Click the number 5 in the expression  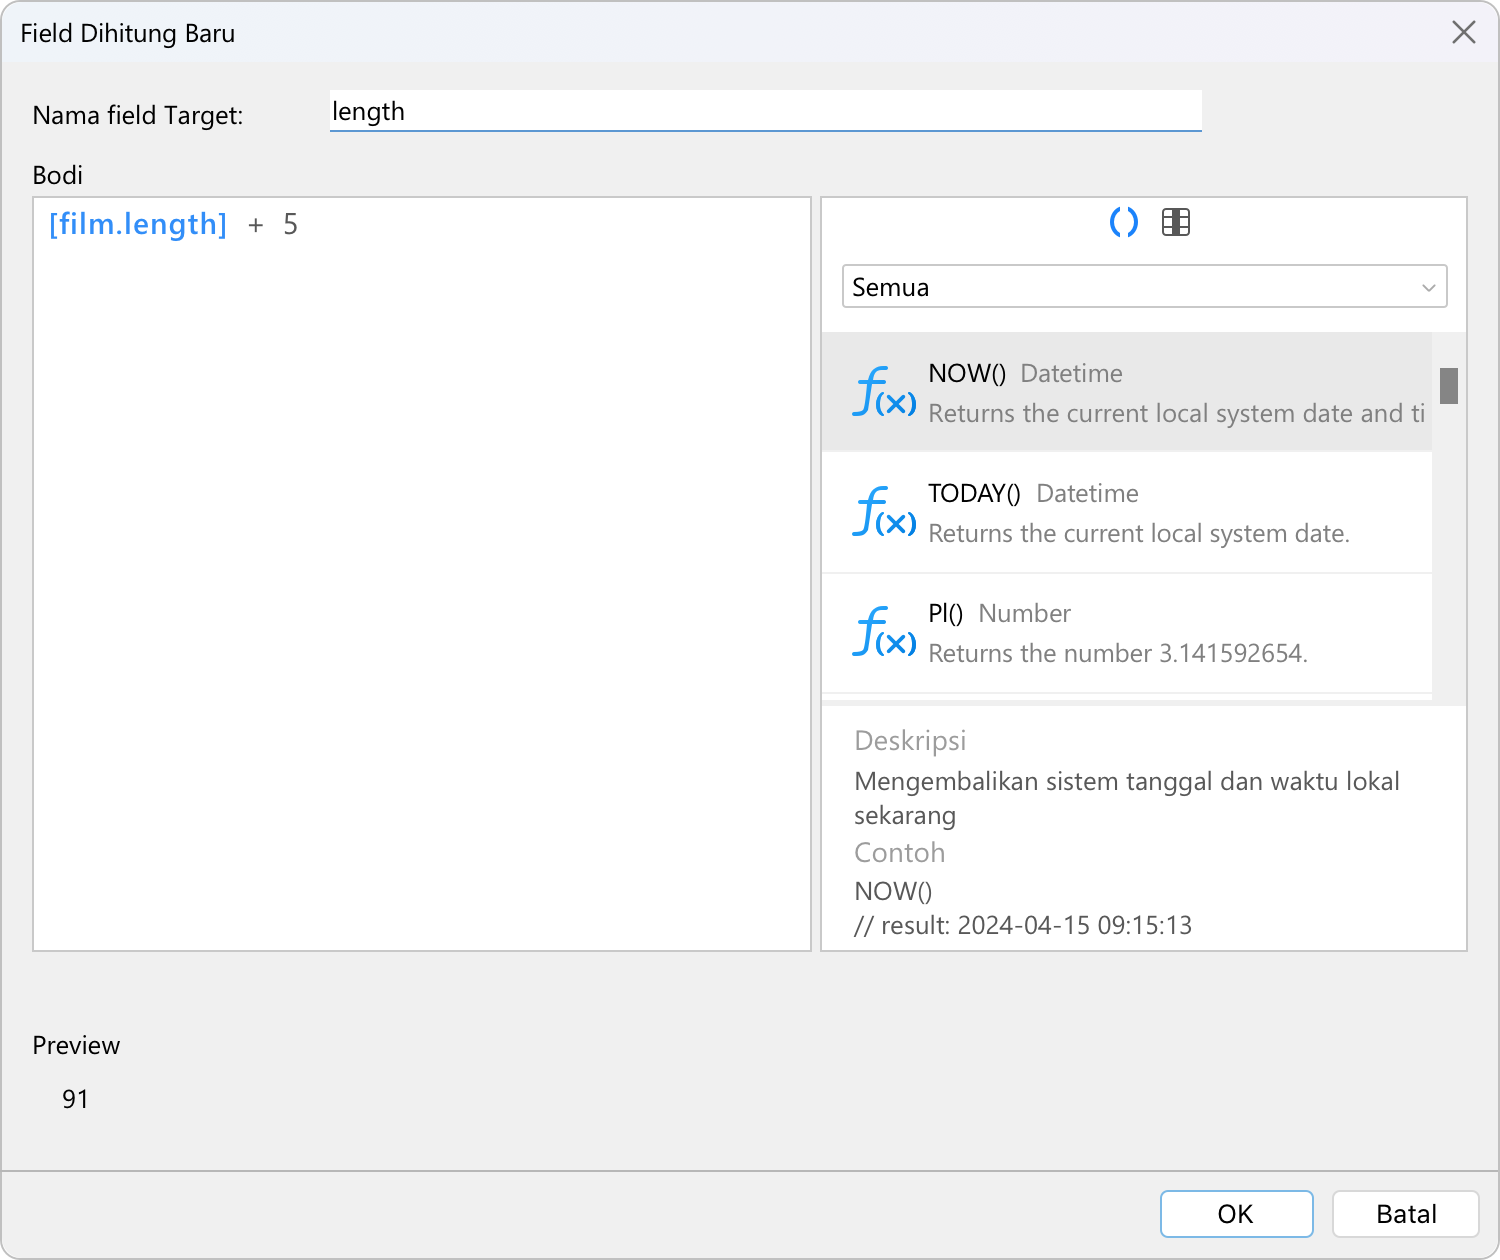(x=290, y=224)
